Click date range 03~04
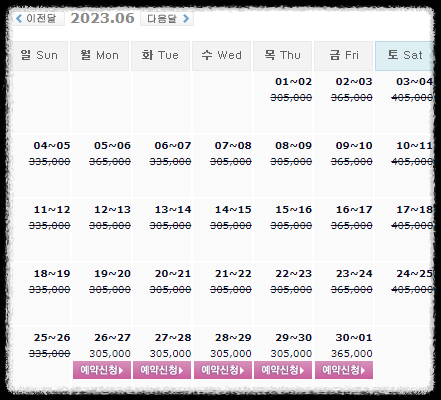441x400 pixels. pyautogui.click(x=414, y=82)
